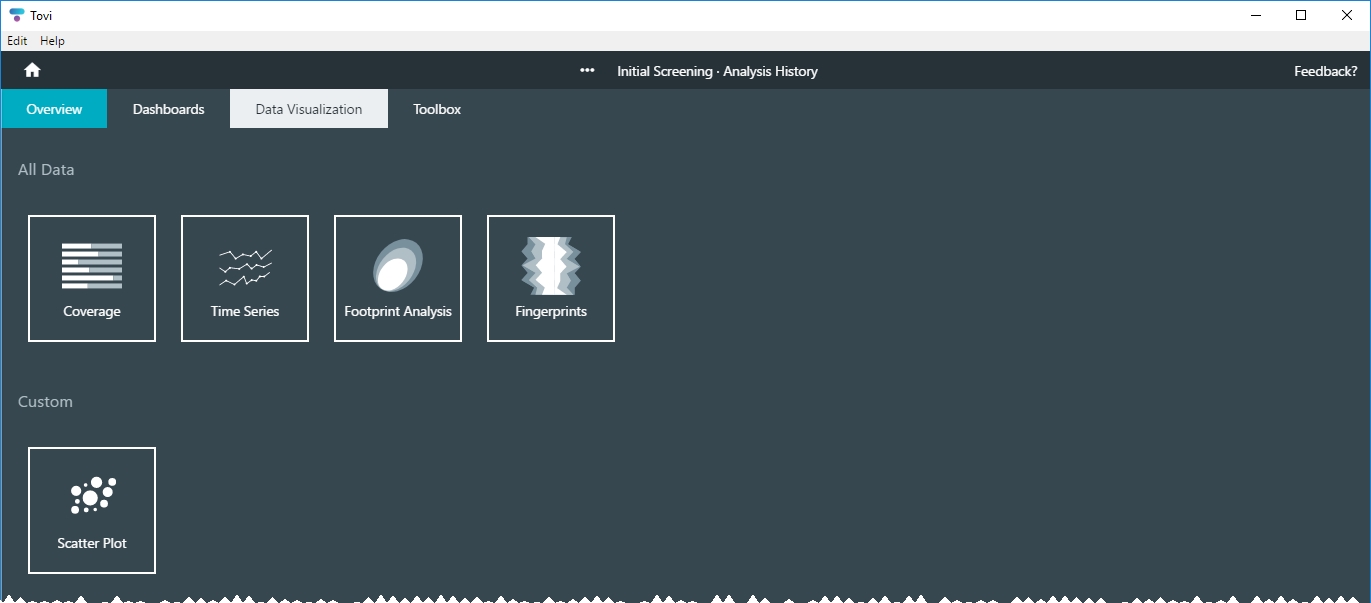Maximize the Tovi window
1371x603 pixels.
(x=1301, y=15)
